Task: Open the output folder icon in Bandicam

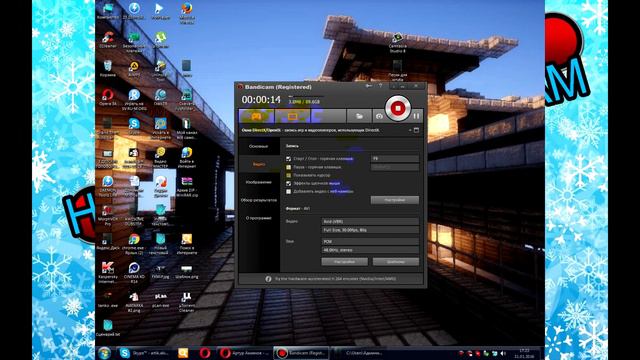Action: pyautogui.click(x=359, y=116)
